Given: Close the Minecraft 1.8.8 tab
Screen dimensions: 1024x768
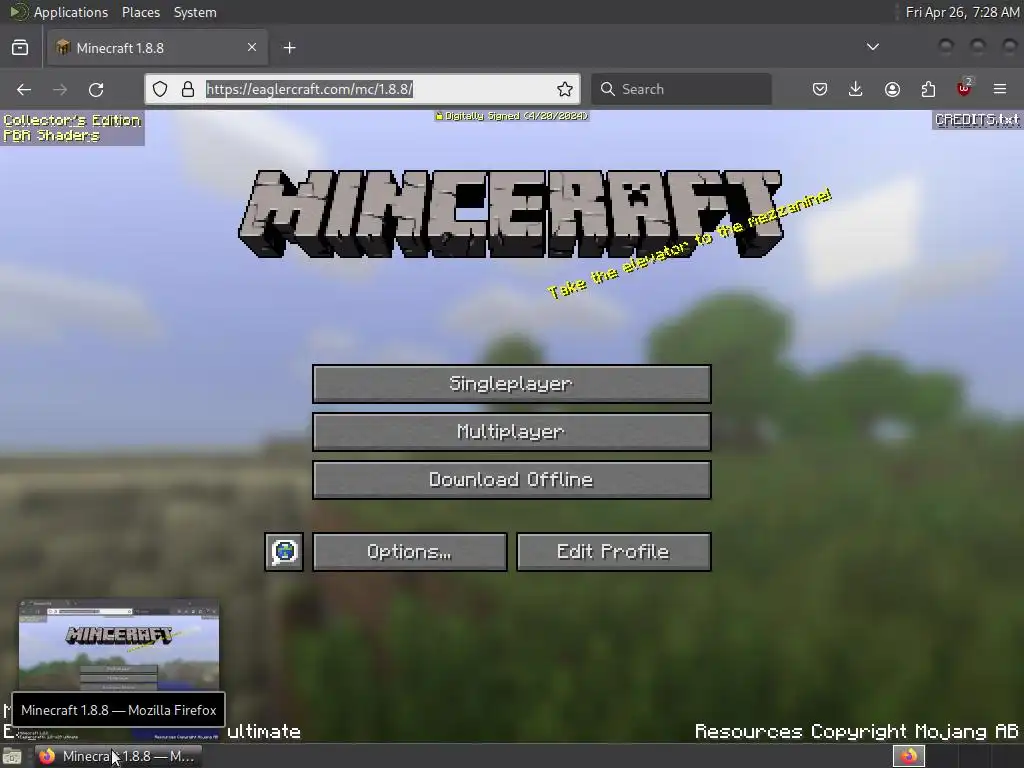Looking at the screenshot, I should (252, 47).
